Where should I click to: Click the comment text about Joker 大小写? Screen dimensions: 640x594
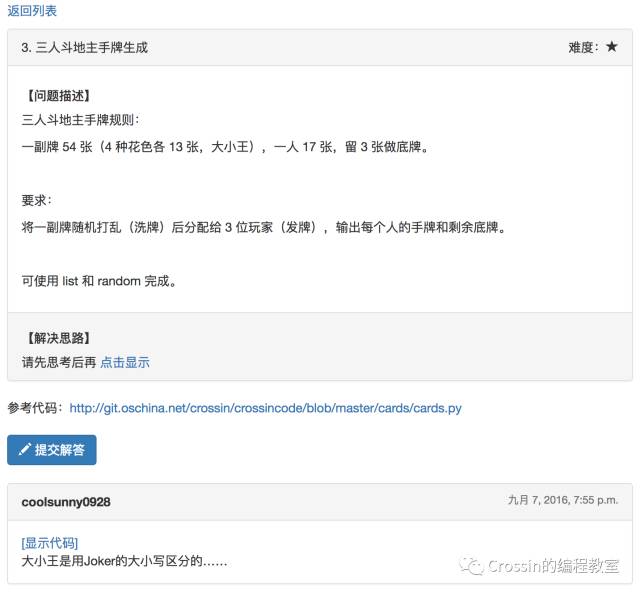(124, 561)
